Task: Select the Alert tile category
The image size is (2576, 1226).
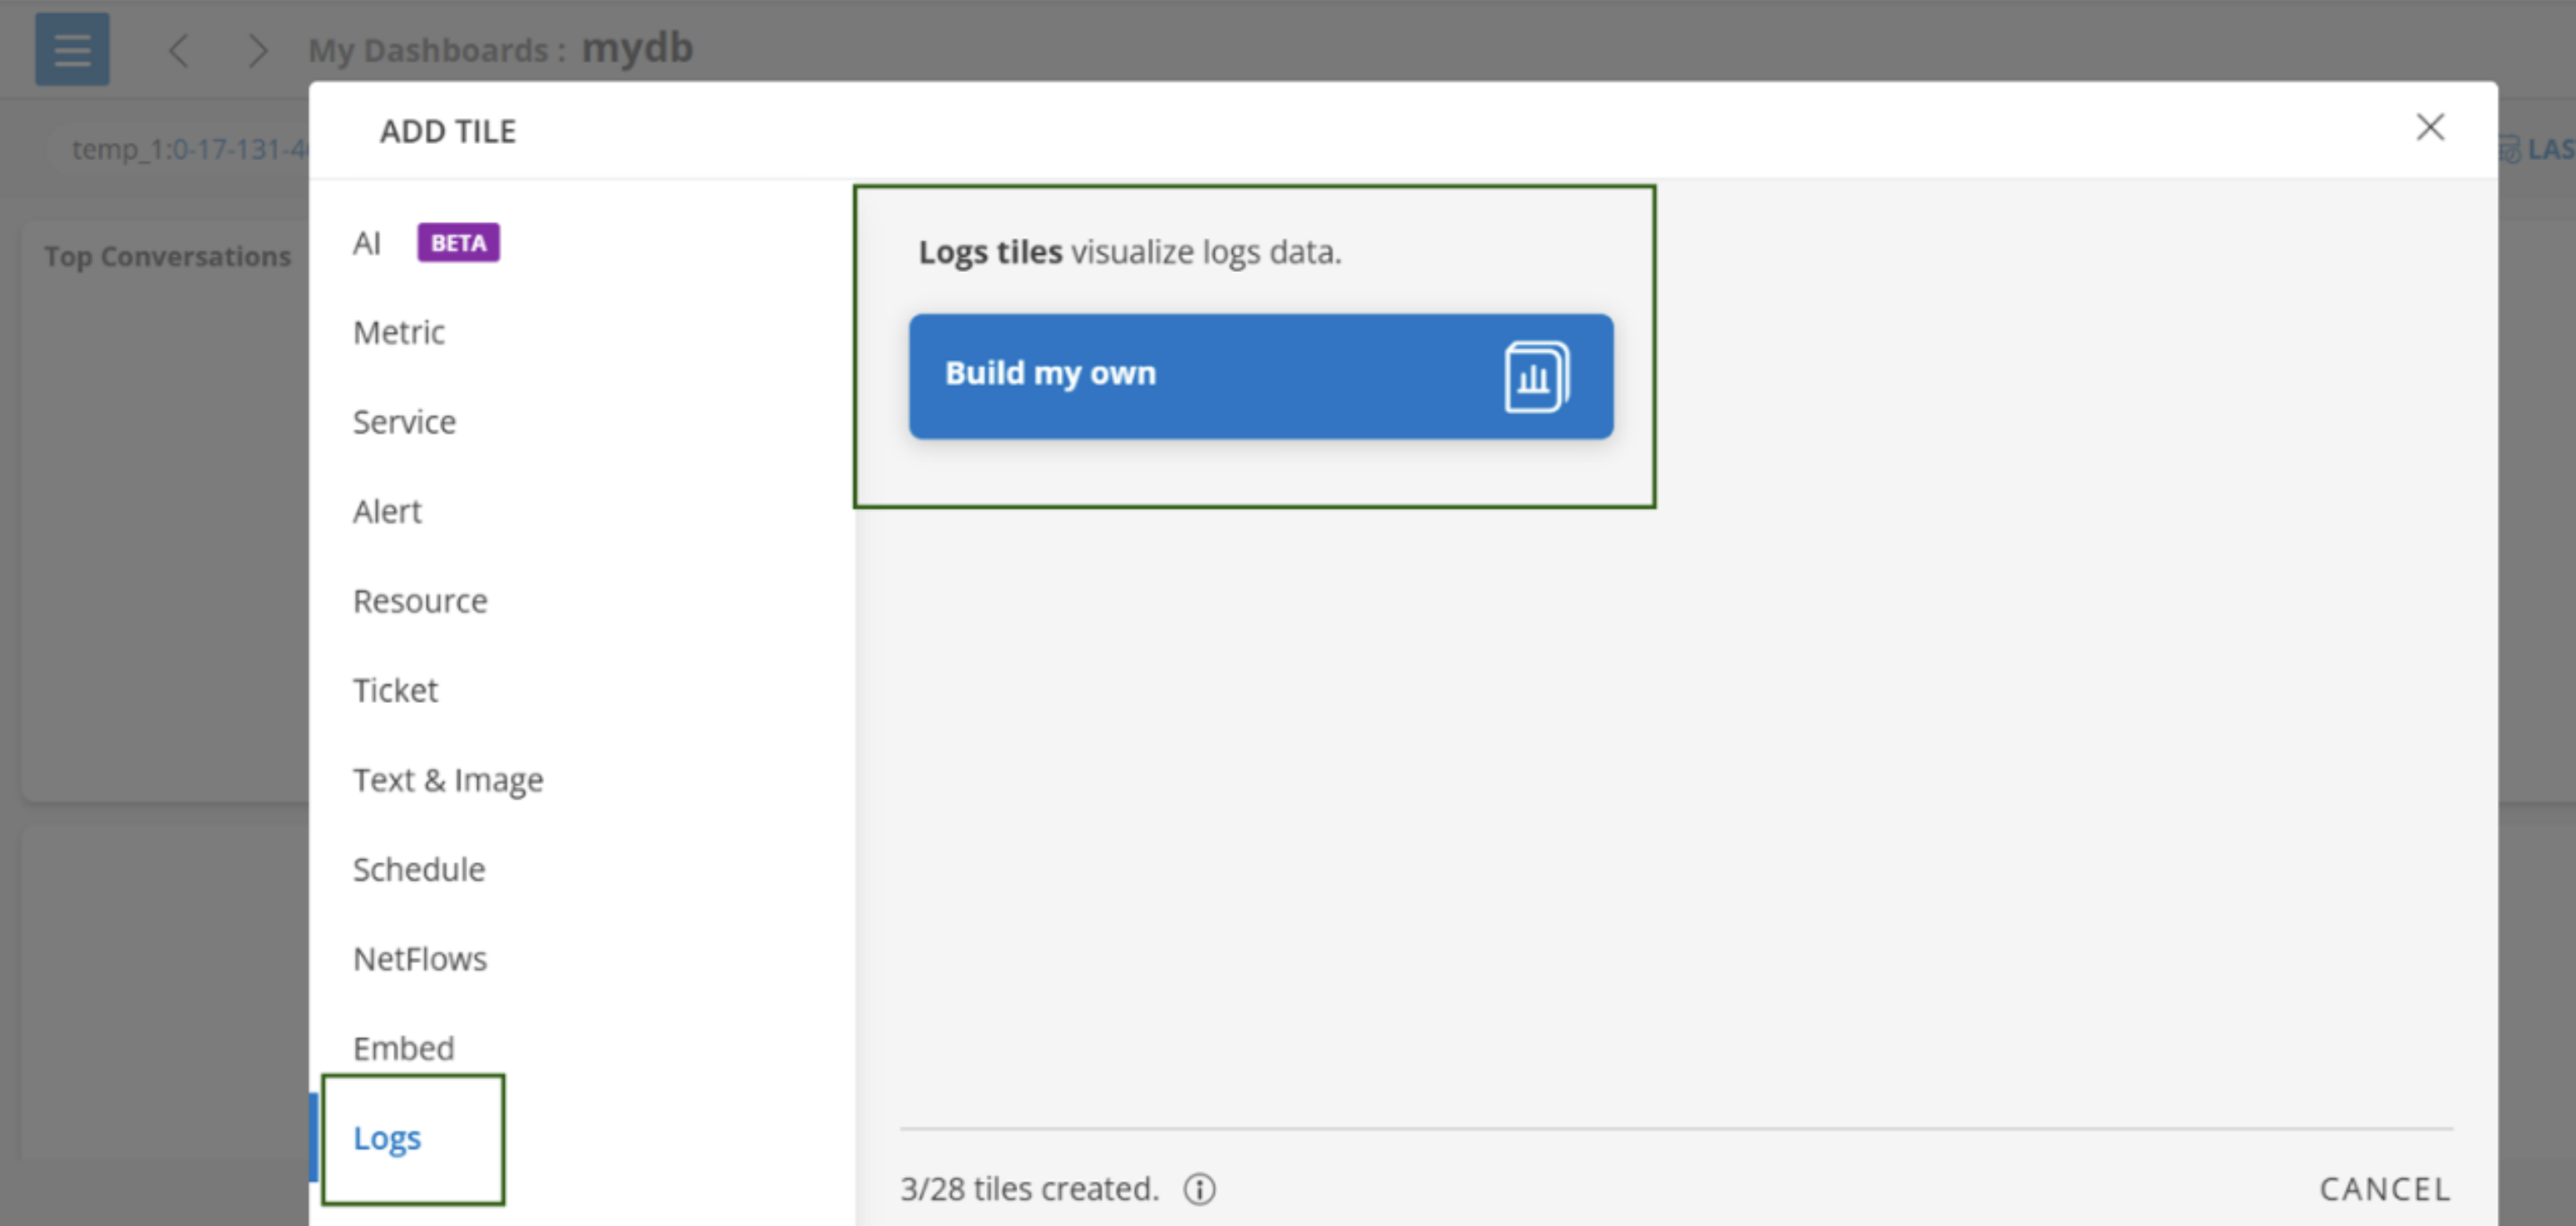Action: 387,511
